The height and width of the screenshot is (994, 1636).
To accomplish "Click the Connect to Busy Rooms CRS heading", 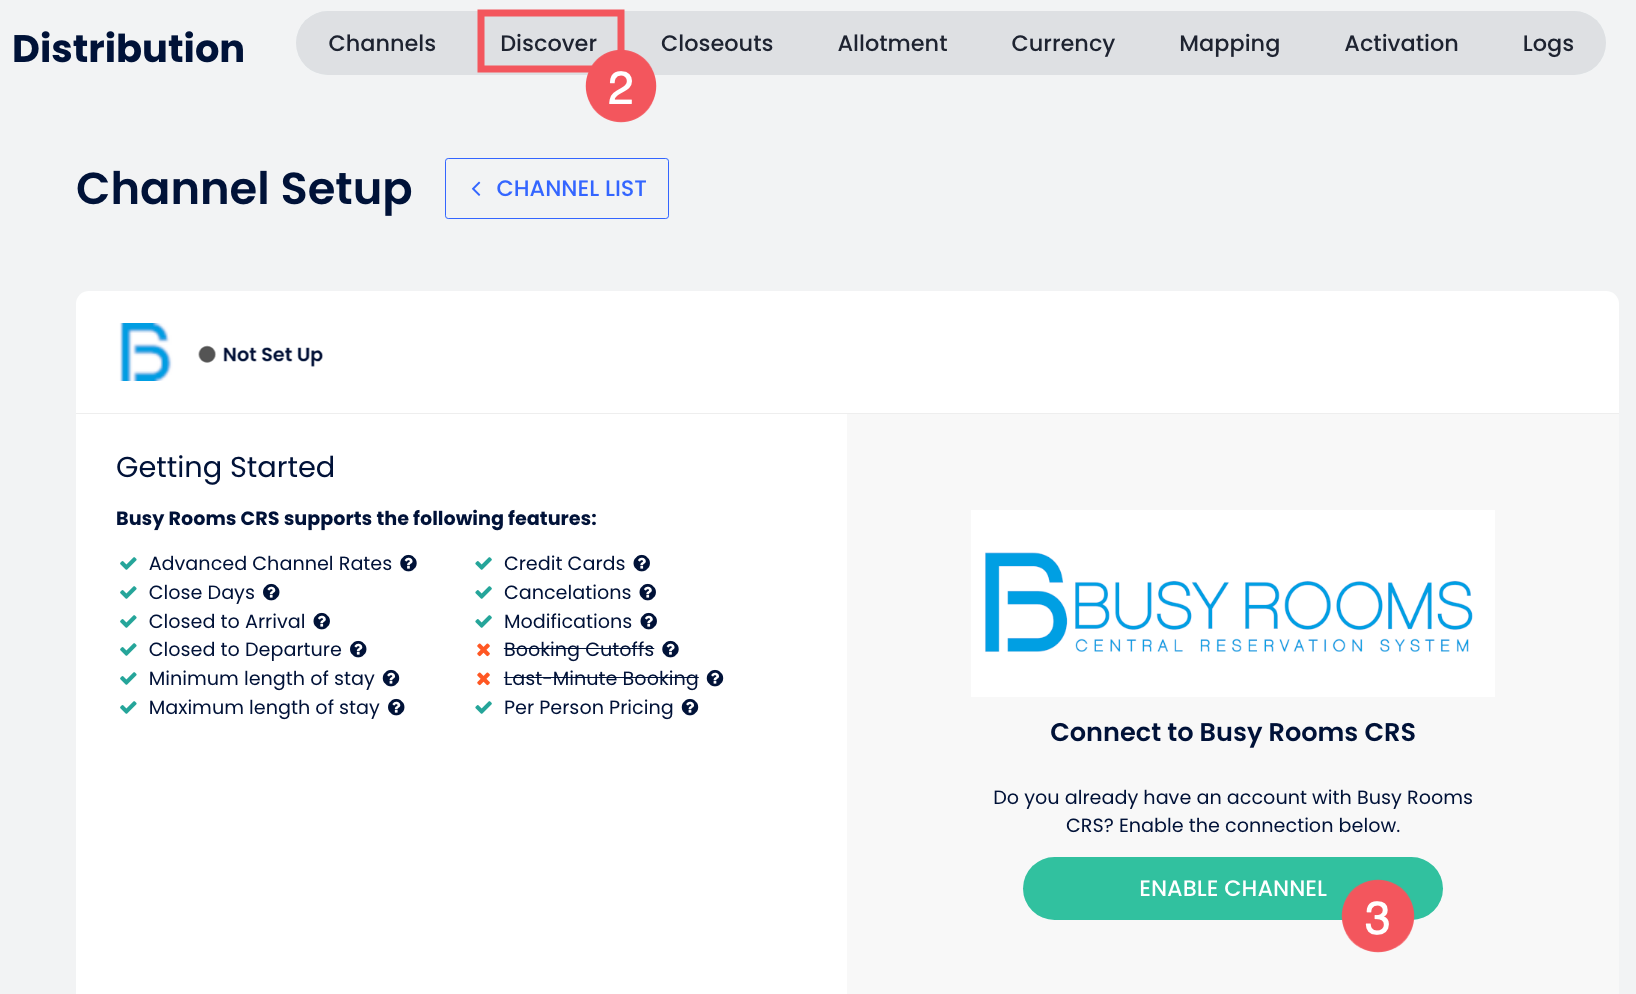I will click(1232, 732).
